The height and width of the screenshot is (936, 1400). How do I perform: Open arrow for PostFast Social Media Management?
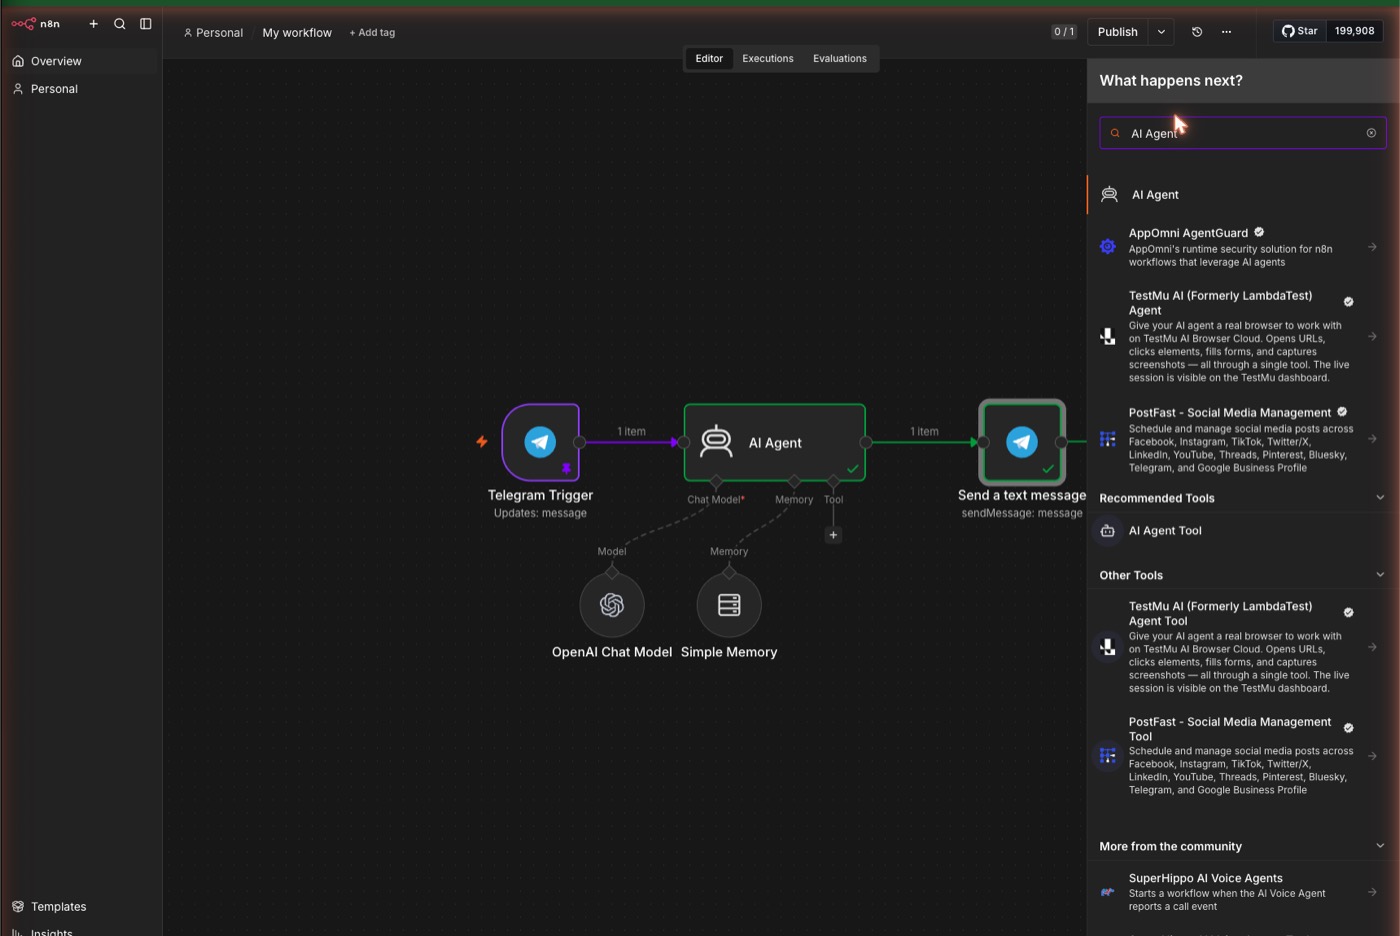[x=1372, y=439]
